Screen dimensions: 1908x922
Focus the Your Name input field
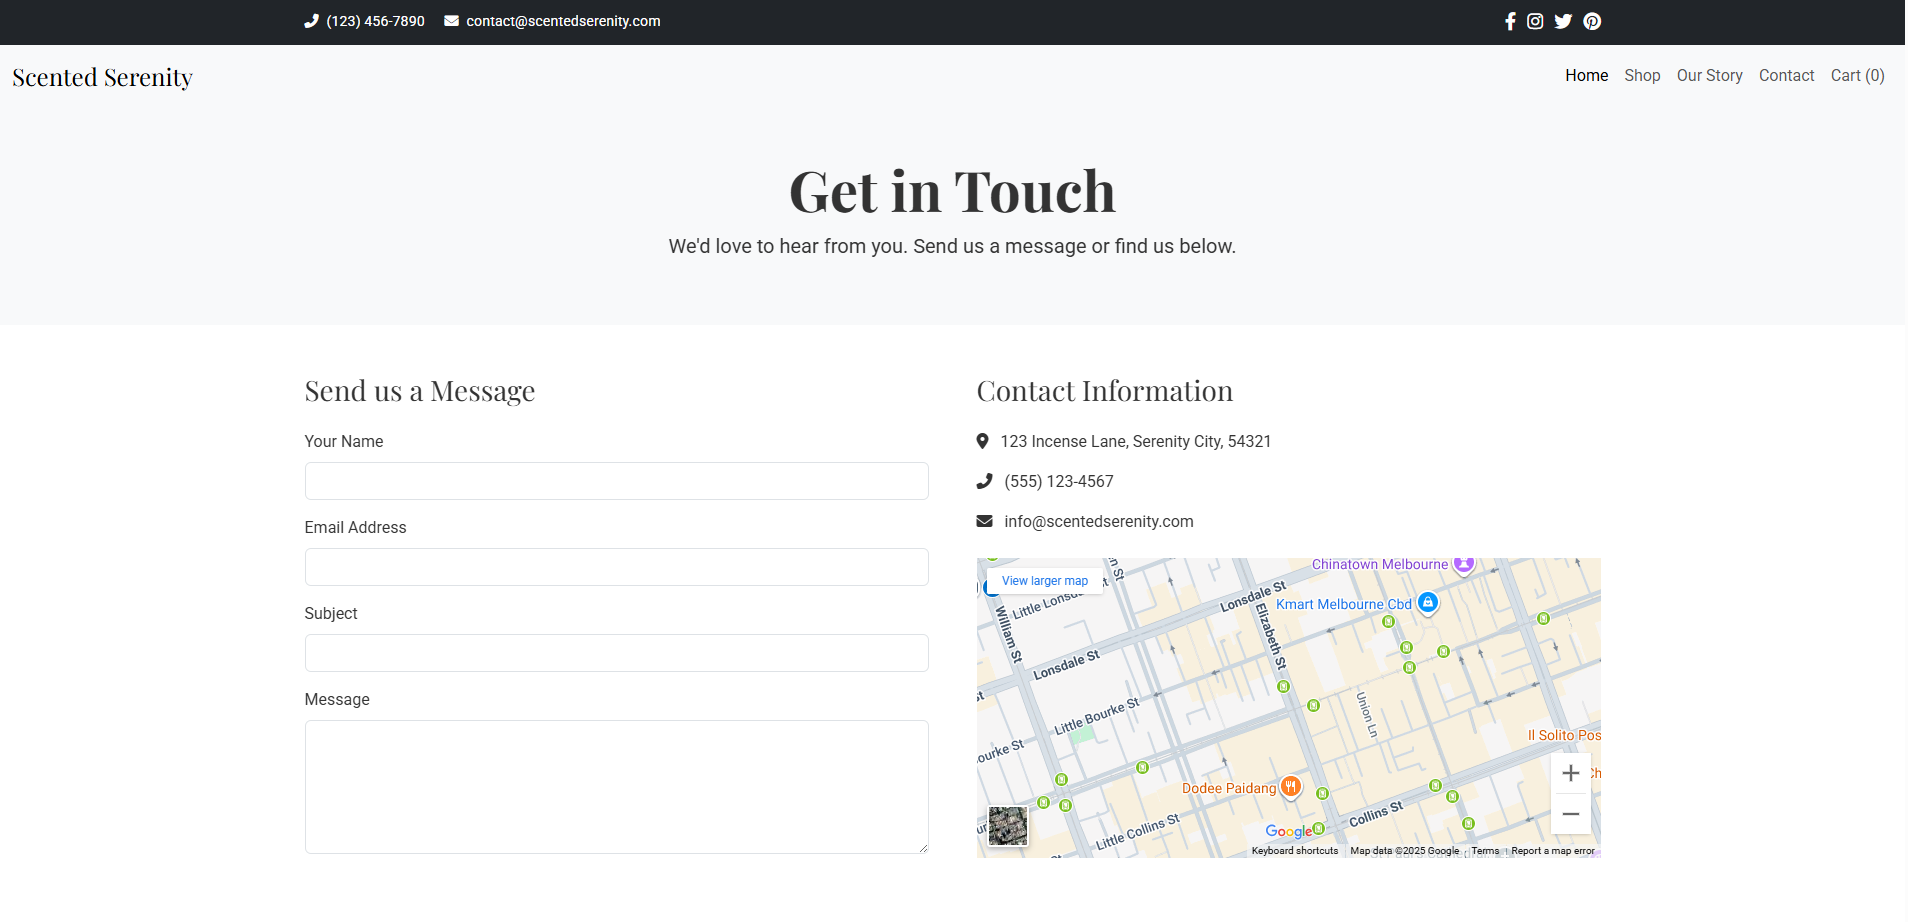616,481
